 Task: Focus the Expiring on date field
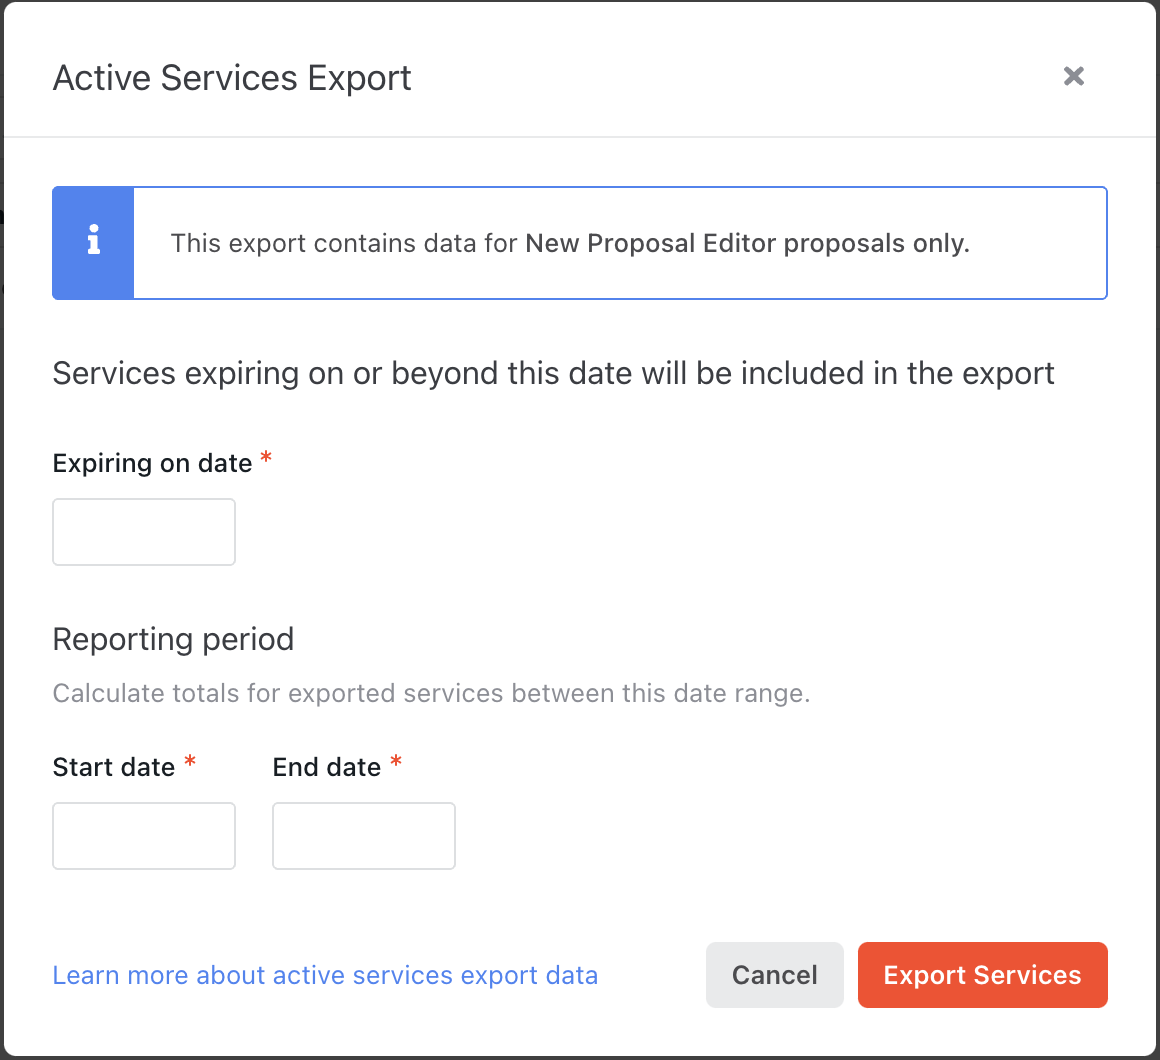pyautogui.click(x=144, y=532)
